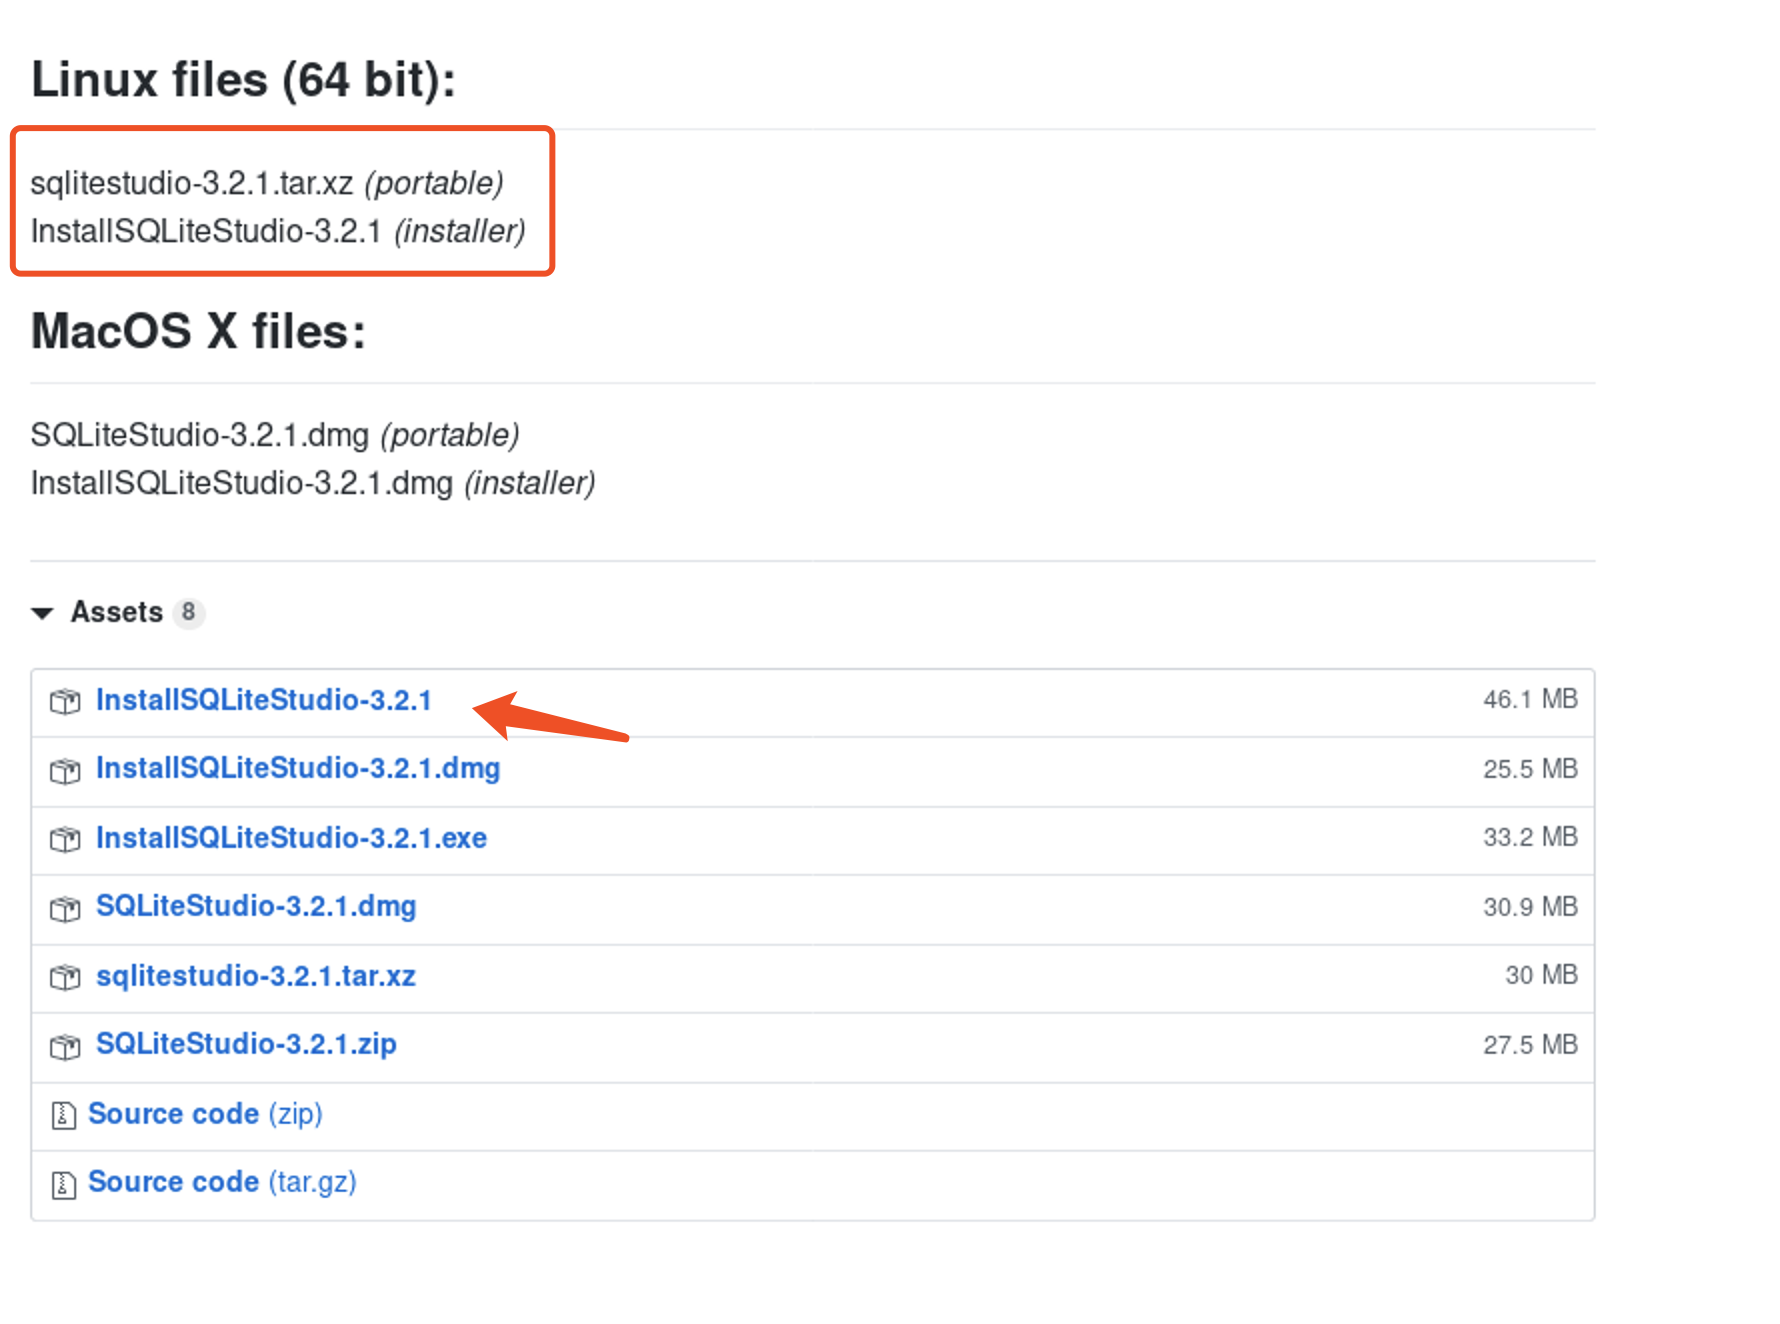Download Source code (tar.gz)
The image size is (1780, 1324).
[222, 1182]
